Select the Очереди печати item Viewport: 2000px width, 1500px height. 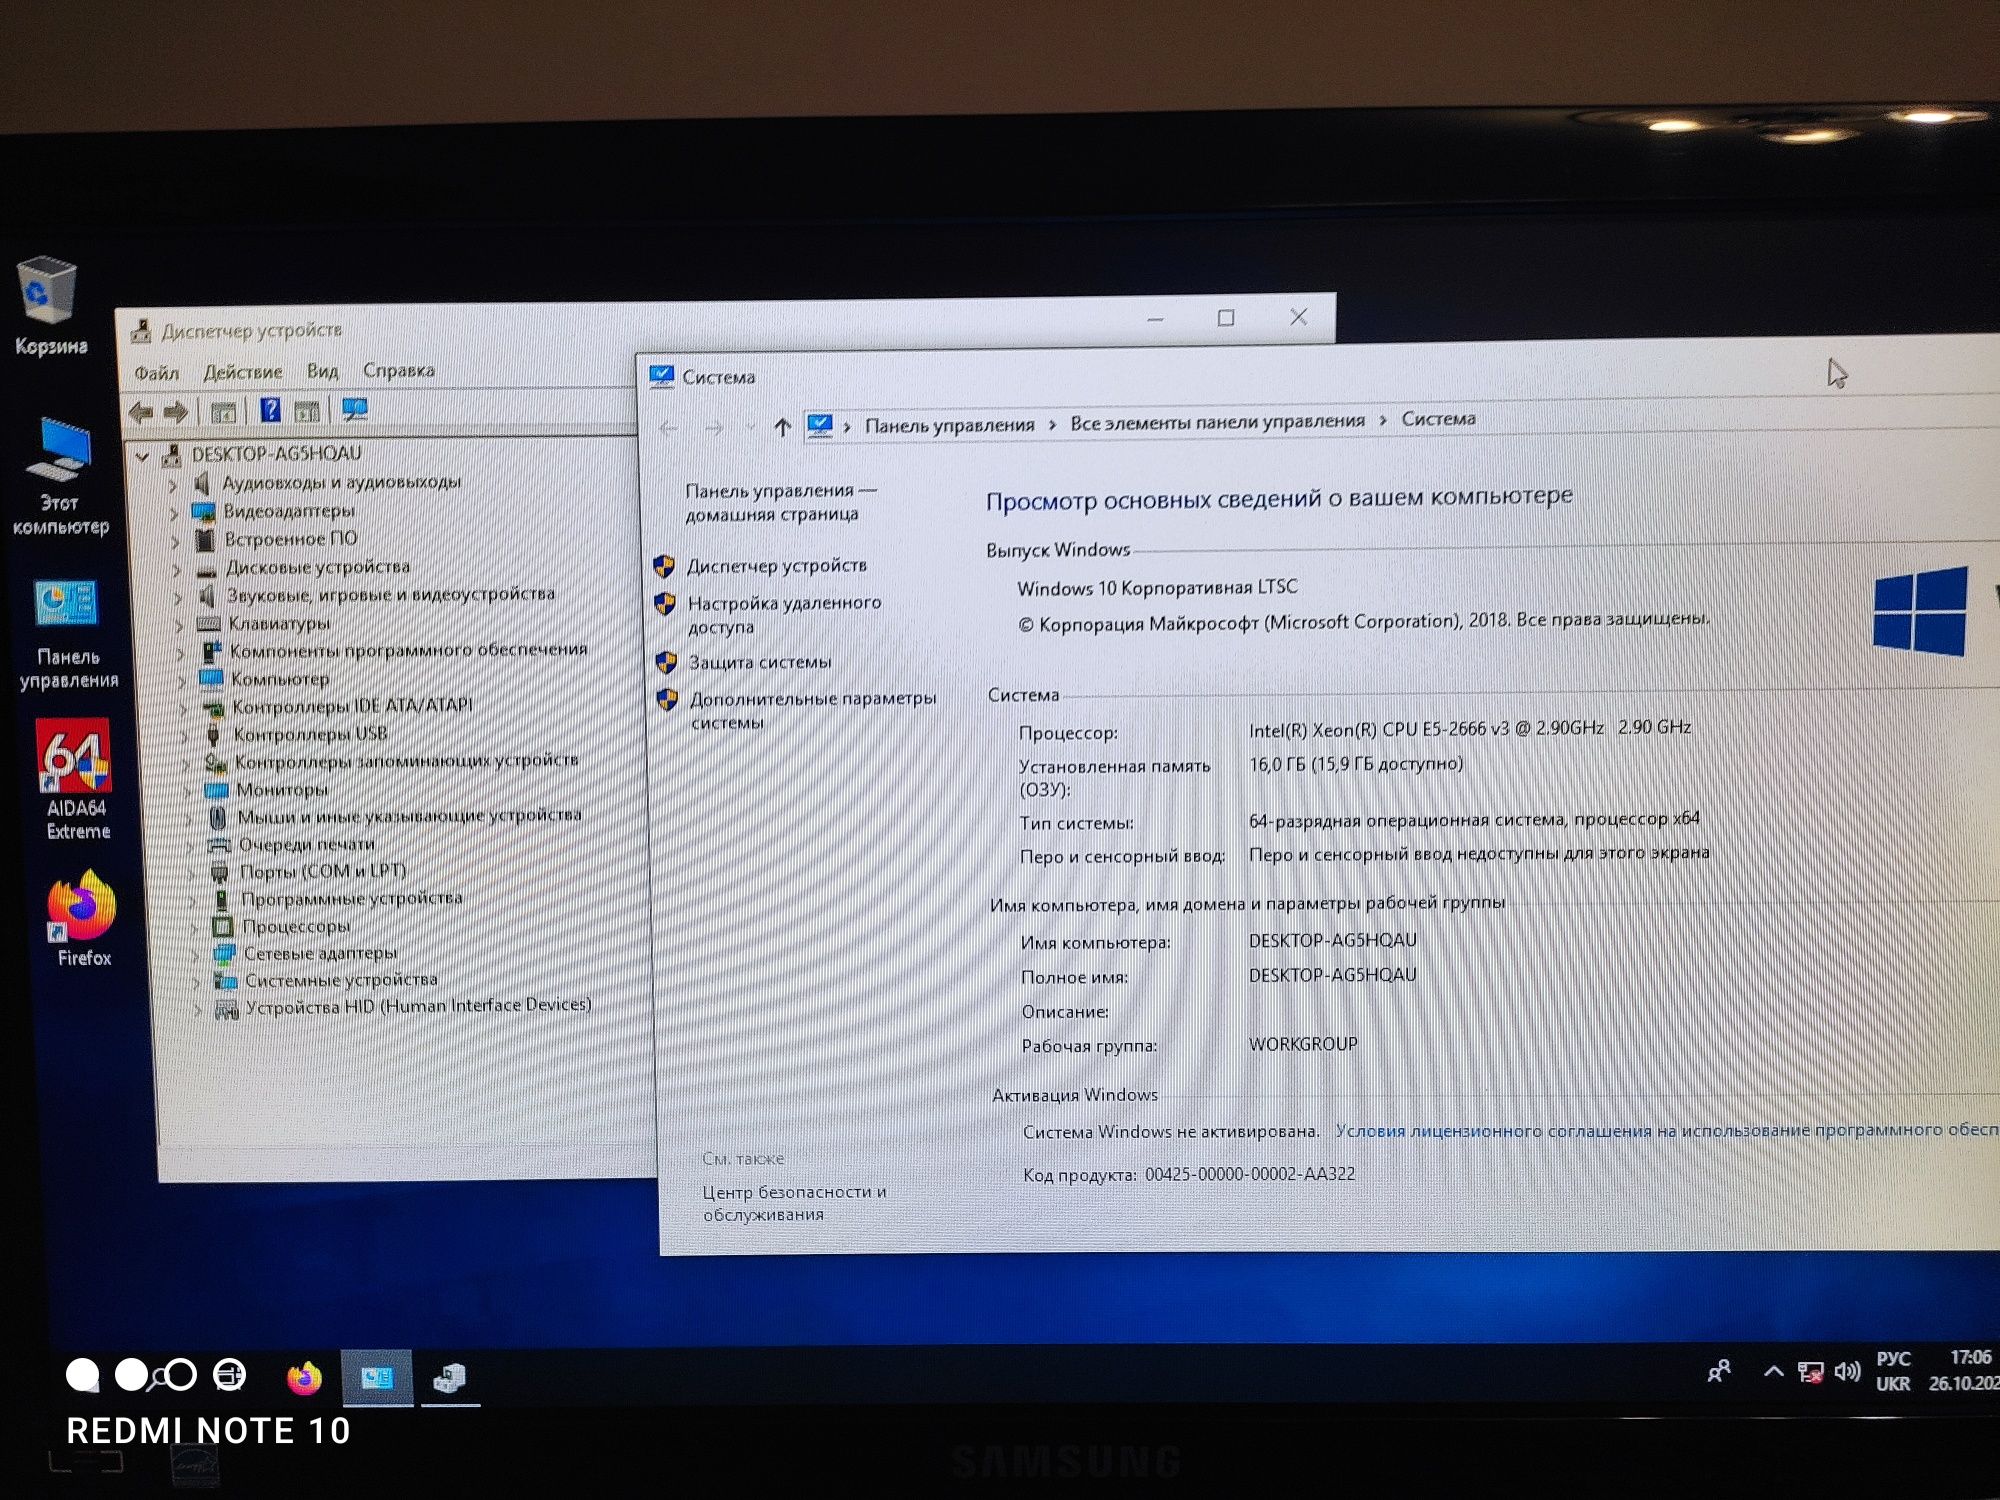point(306,845)
